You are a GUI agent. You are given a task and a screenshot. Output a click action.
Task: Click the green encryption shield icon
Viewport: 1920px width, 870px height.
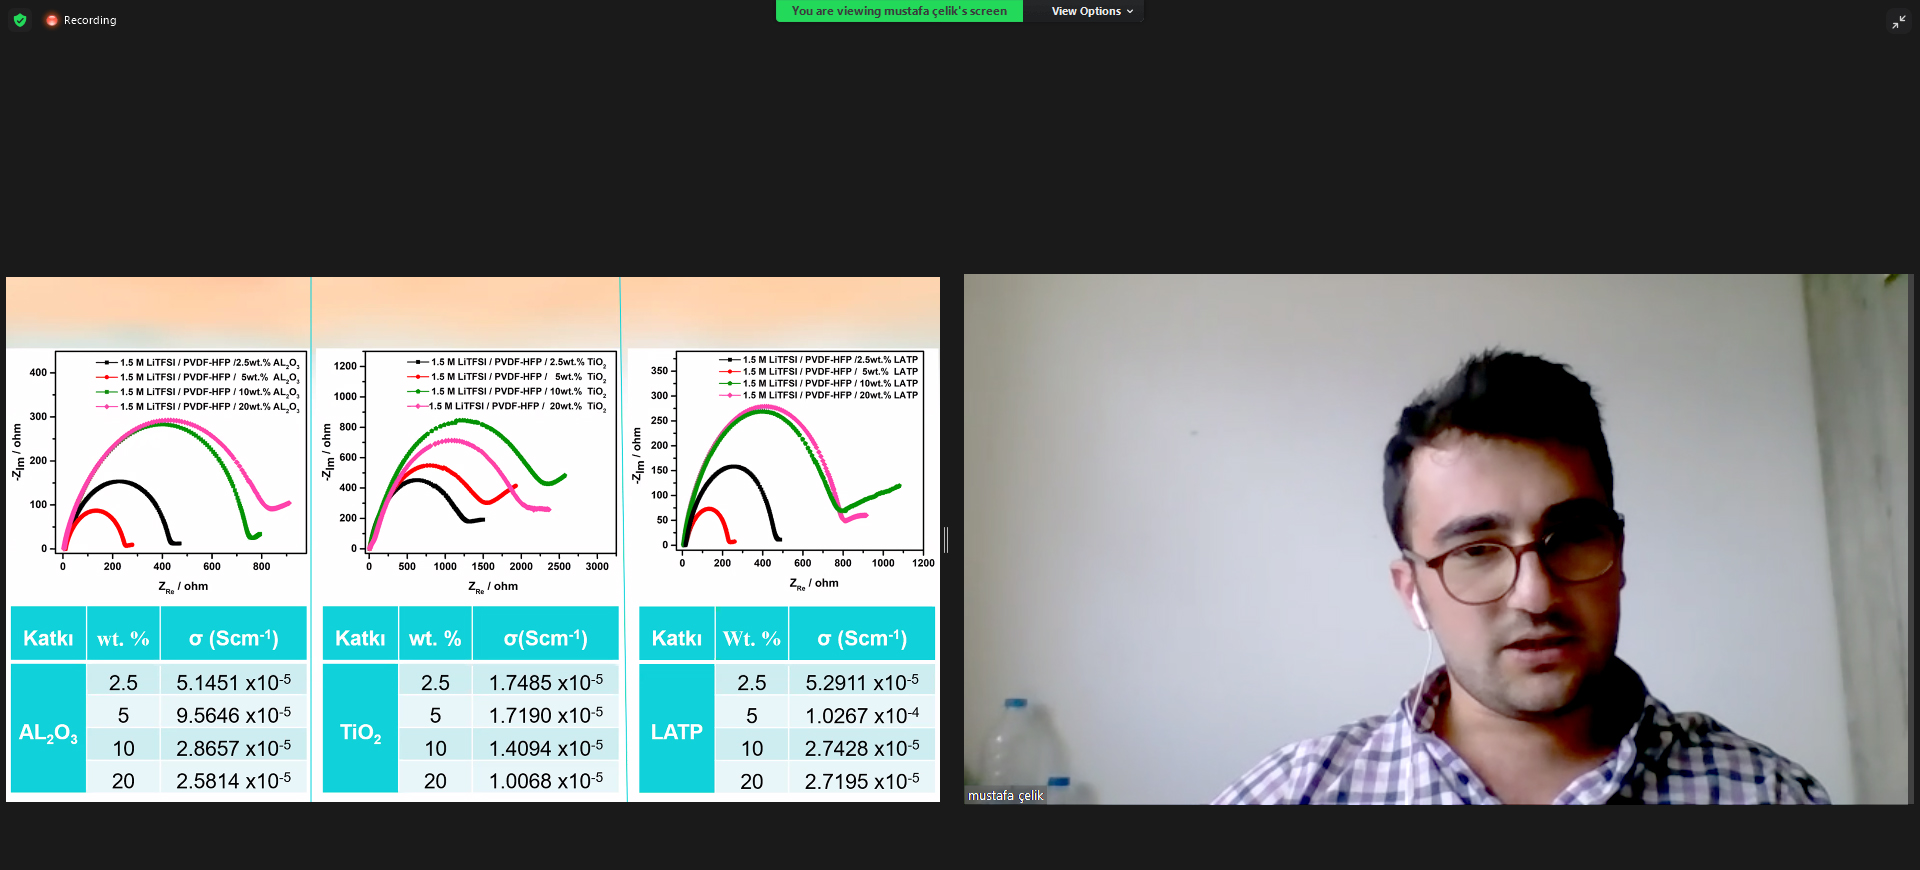pos(20,20)
